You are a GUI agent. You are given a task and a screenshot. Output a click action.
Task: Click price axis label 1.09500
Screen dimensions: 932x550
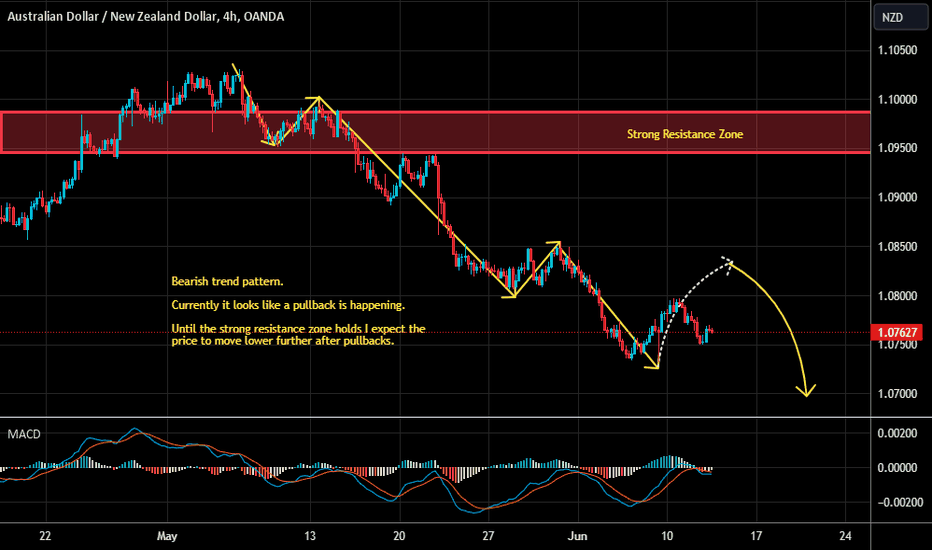pyautogui.click(x=897, y=148)
